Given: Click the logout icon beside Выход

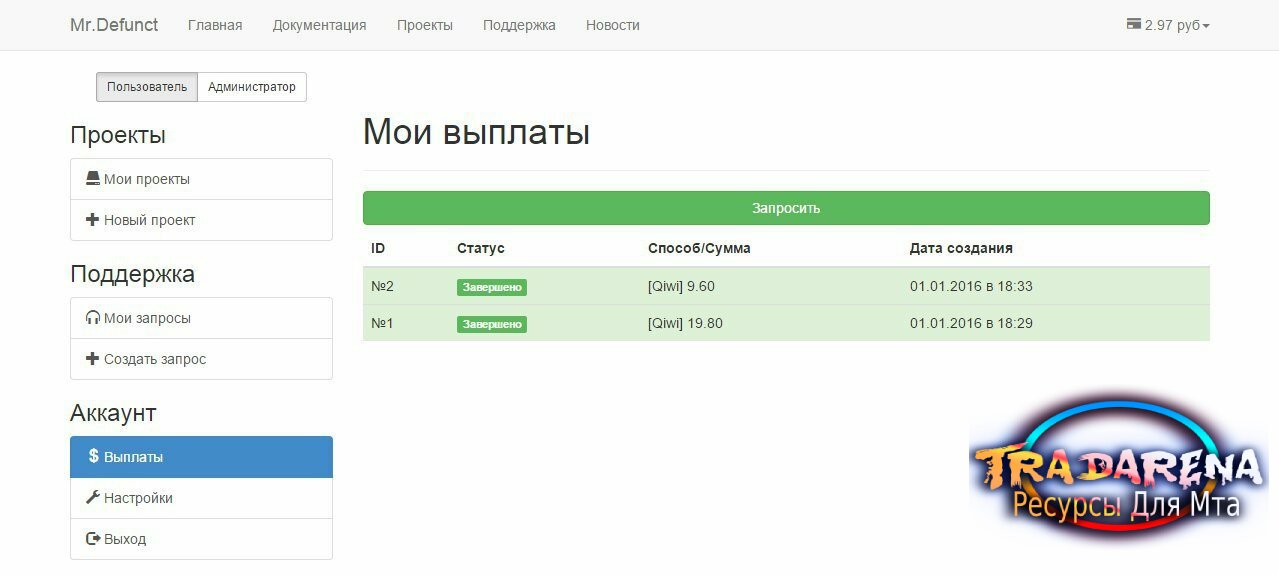Looking at the screenshot, I should (x=93, y=539).
